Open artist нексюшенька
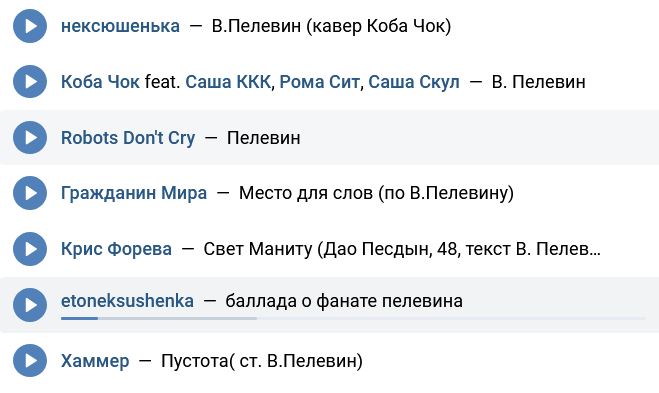The image size is (659, 393). pyautogui.click(x=120, y=26)
